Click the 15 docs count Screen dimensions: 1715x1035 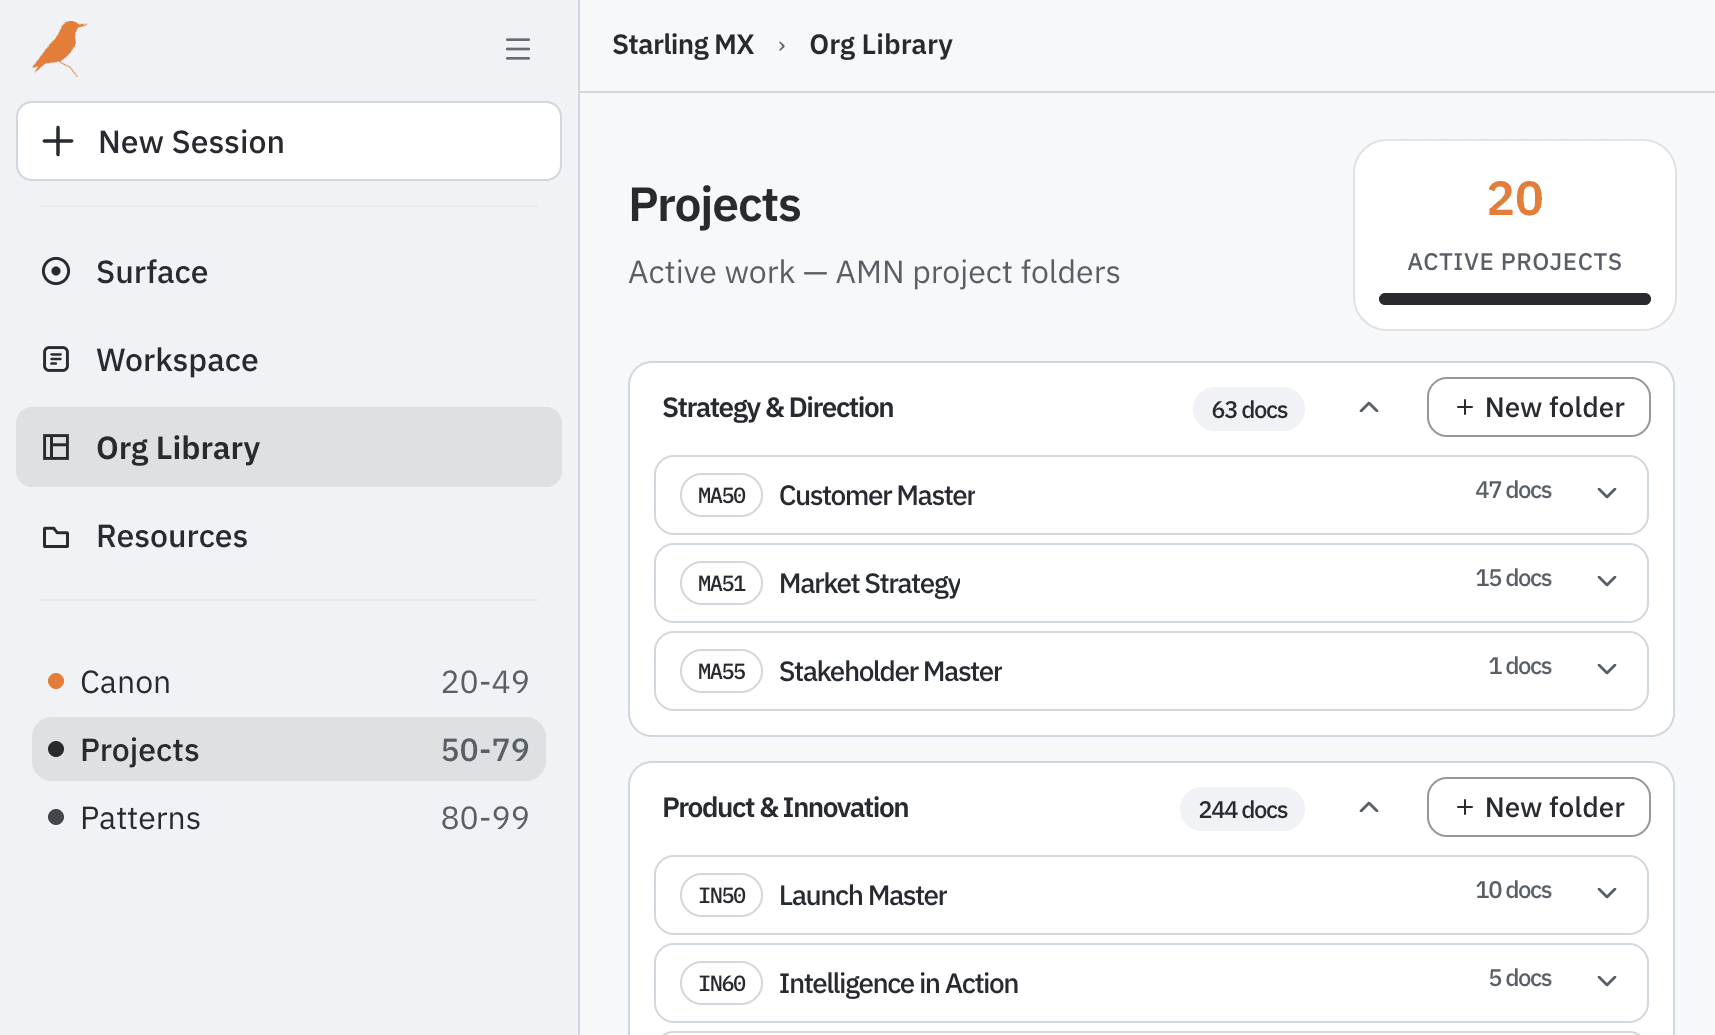[x=1513, y=578]
